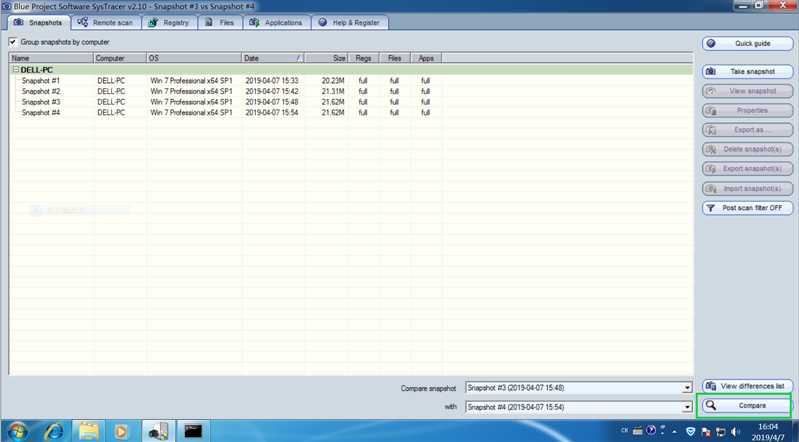
Task: Open the Applications tab
Action: point(277,22)
